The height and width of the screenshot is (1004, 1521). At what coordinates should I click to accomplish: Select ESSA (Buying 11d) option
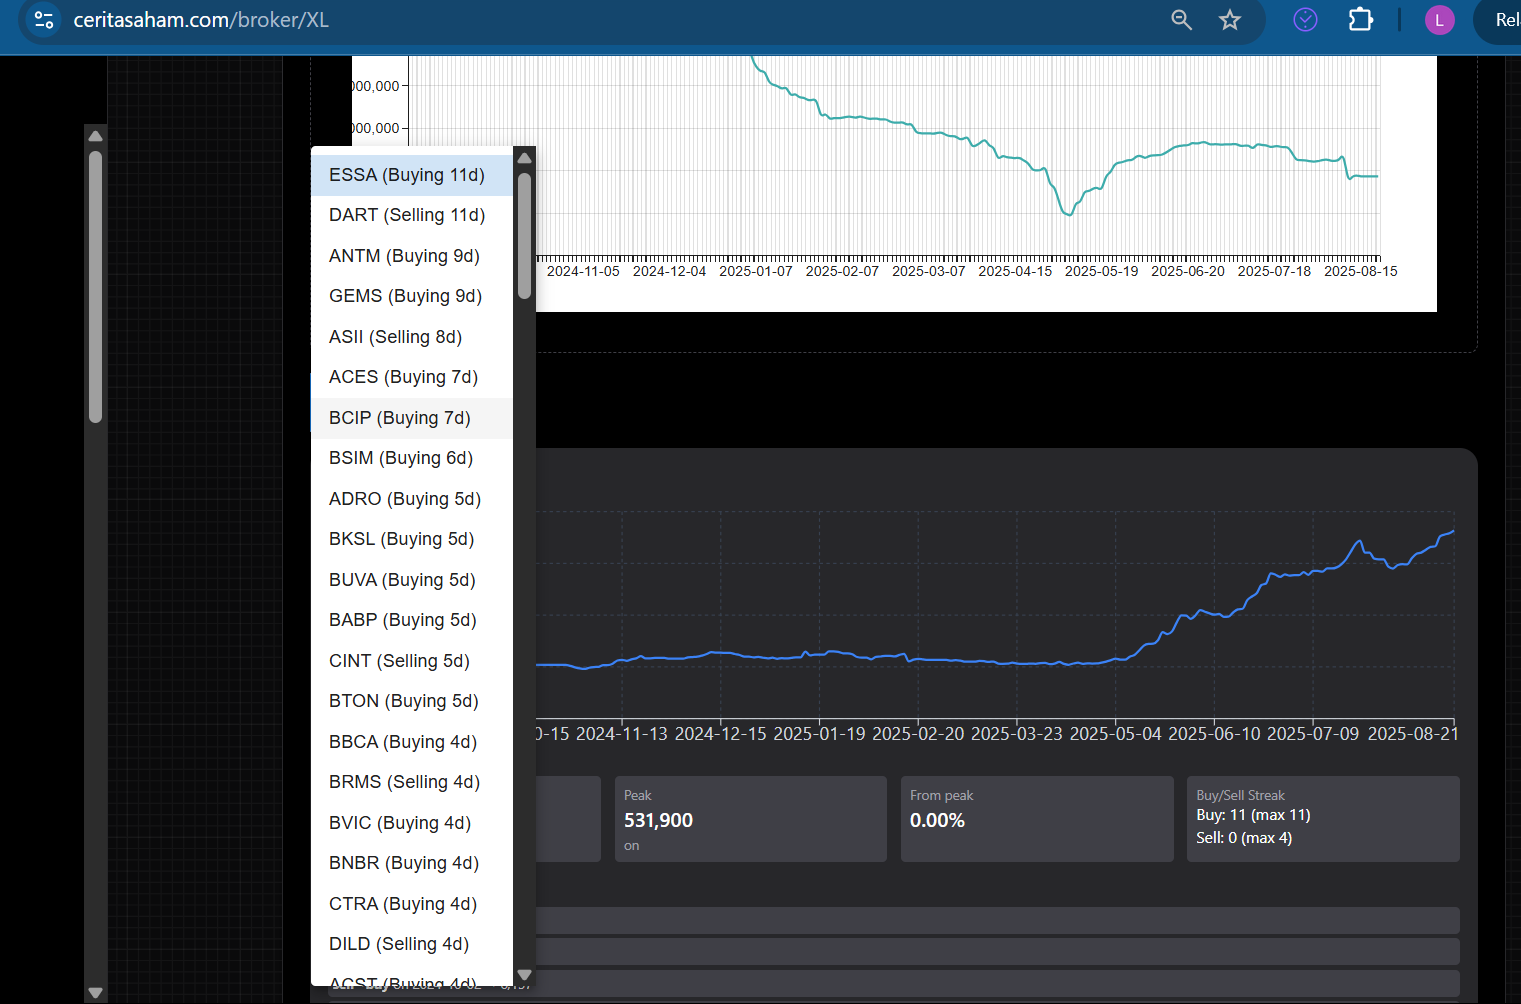click(x=412, y=175)
